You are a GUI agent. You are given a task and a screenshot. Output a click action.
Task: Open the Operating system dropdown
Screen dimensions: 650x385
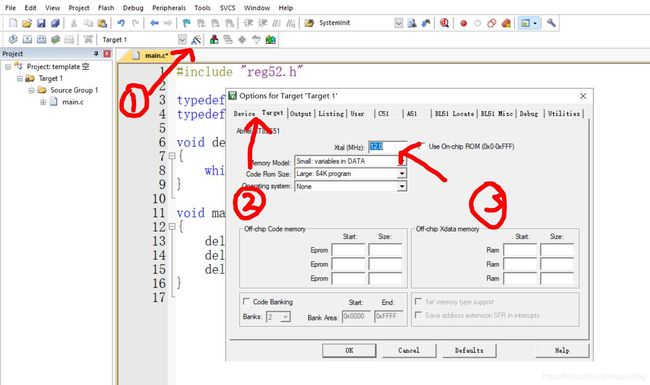pos(402,186)
